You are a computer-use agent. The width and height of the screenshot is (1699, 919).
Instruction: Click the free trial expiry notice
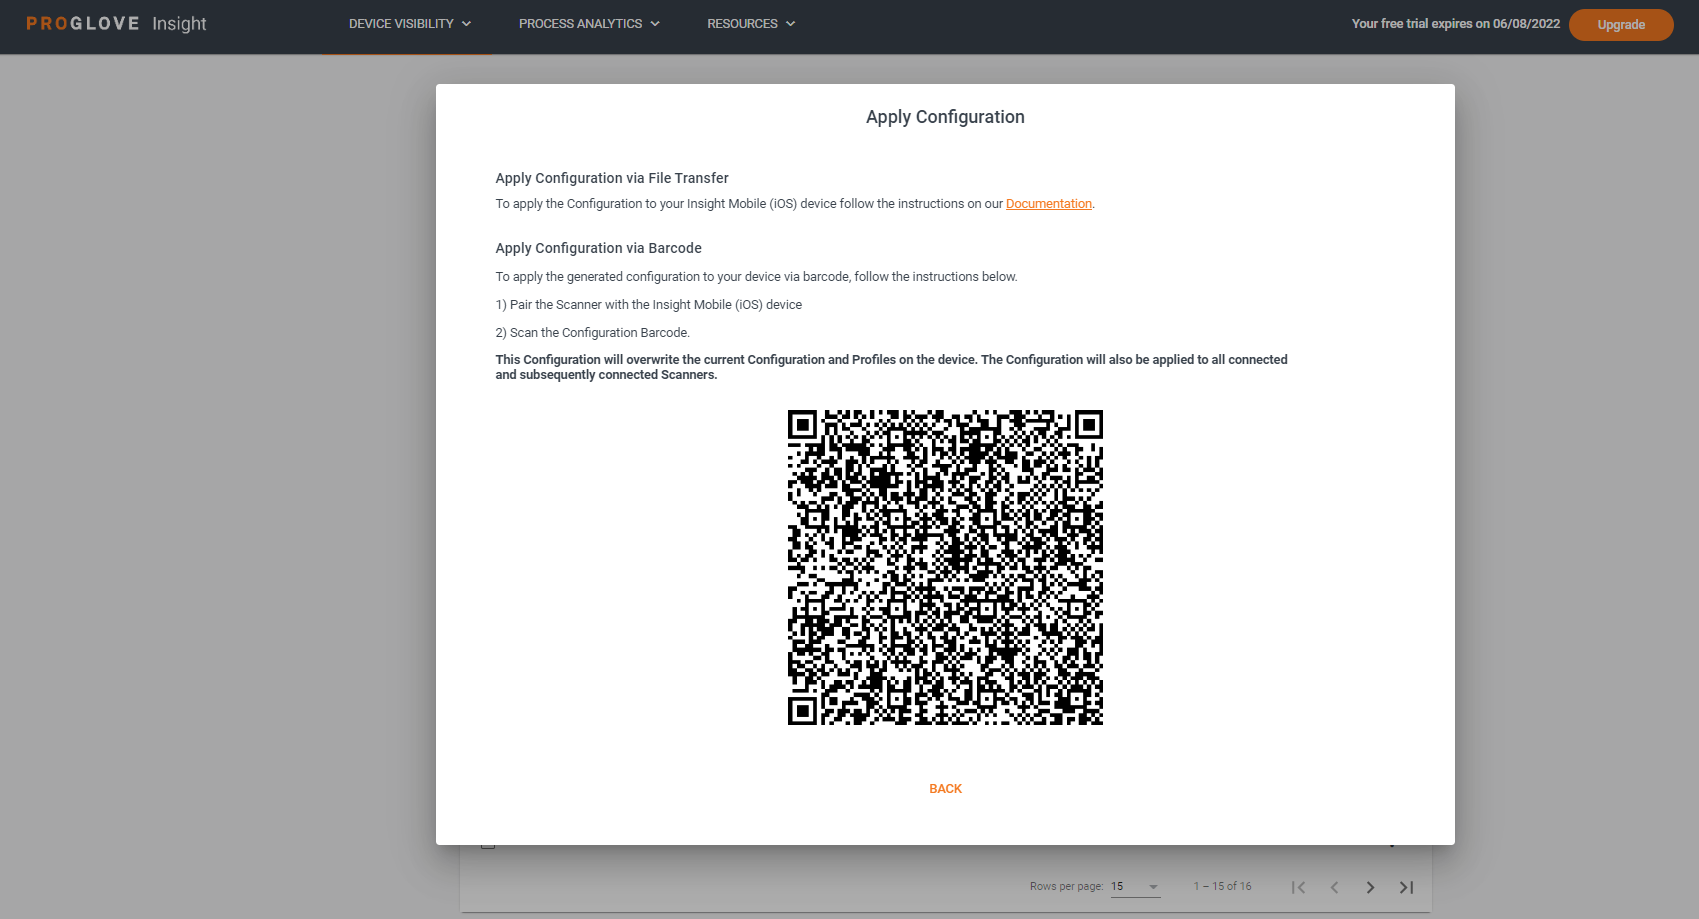pyautogui.click(x=1455, y=24)
